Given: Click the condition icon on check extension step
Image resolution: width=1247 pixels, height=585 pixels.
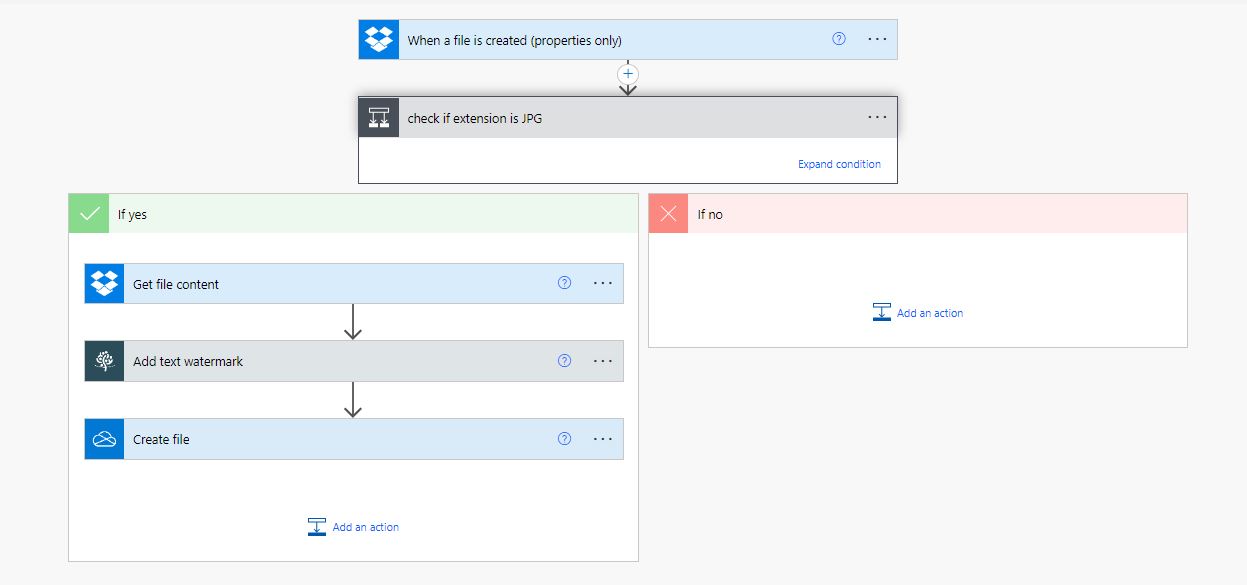Looking at the screenshot, I should point(379,118).
